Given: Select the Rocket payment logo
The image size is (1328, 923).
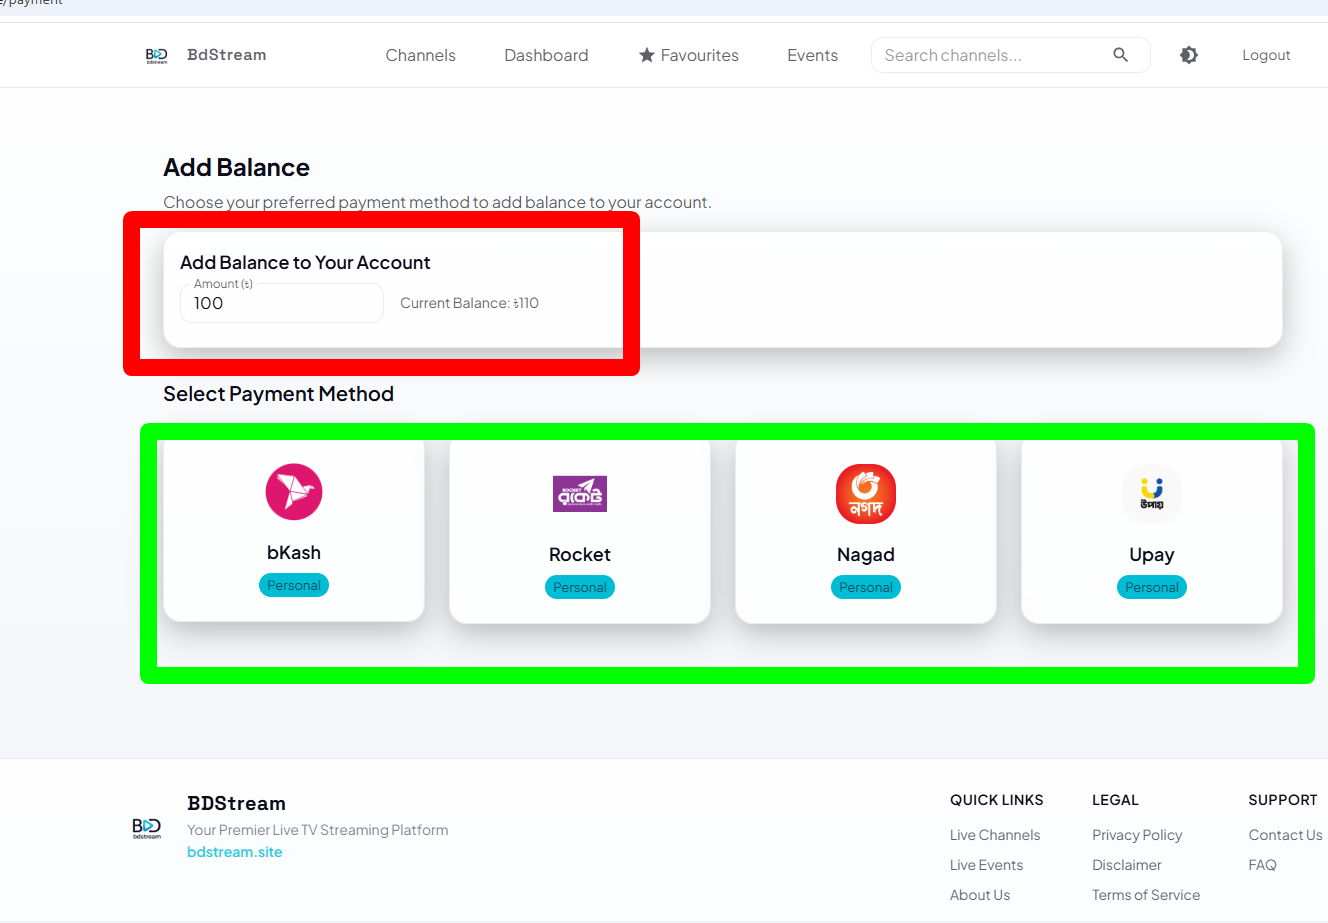Looking at the screenshot, I should (580, 494).
